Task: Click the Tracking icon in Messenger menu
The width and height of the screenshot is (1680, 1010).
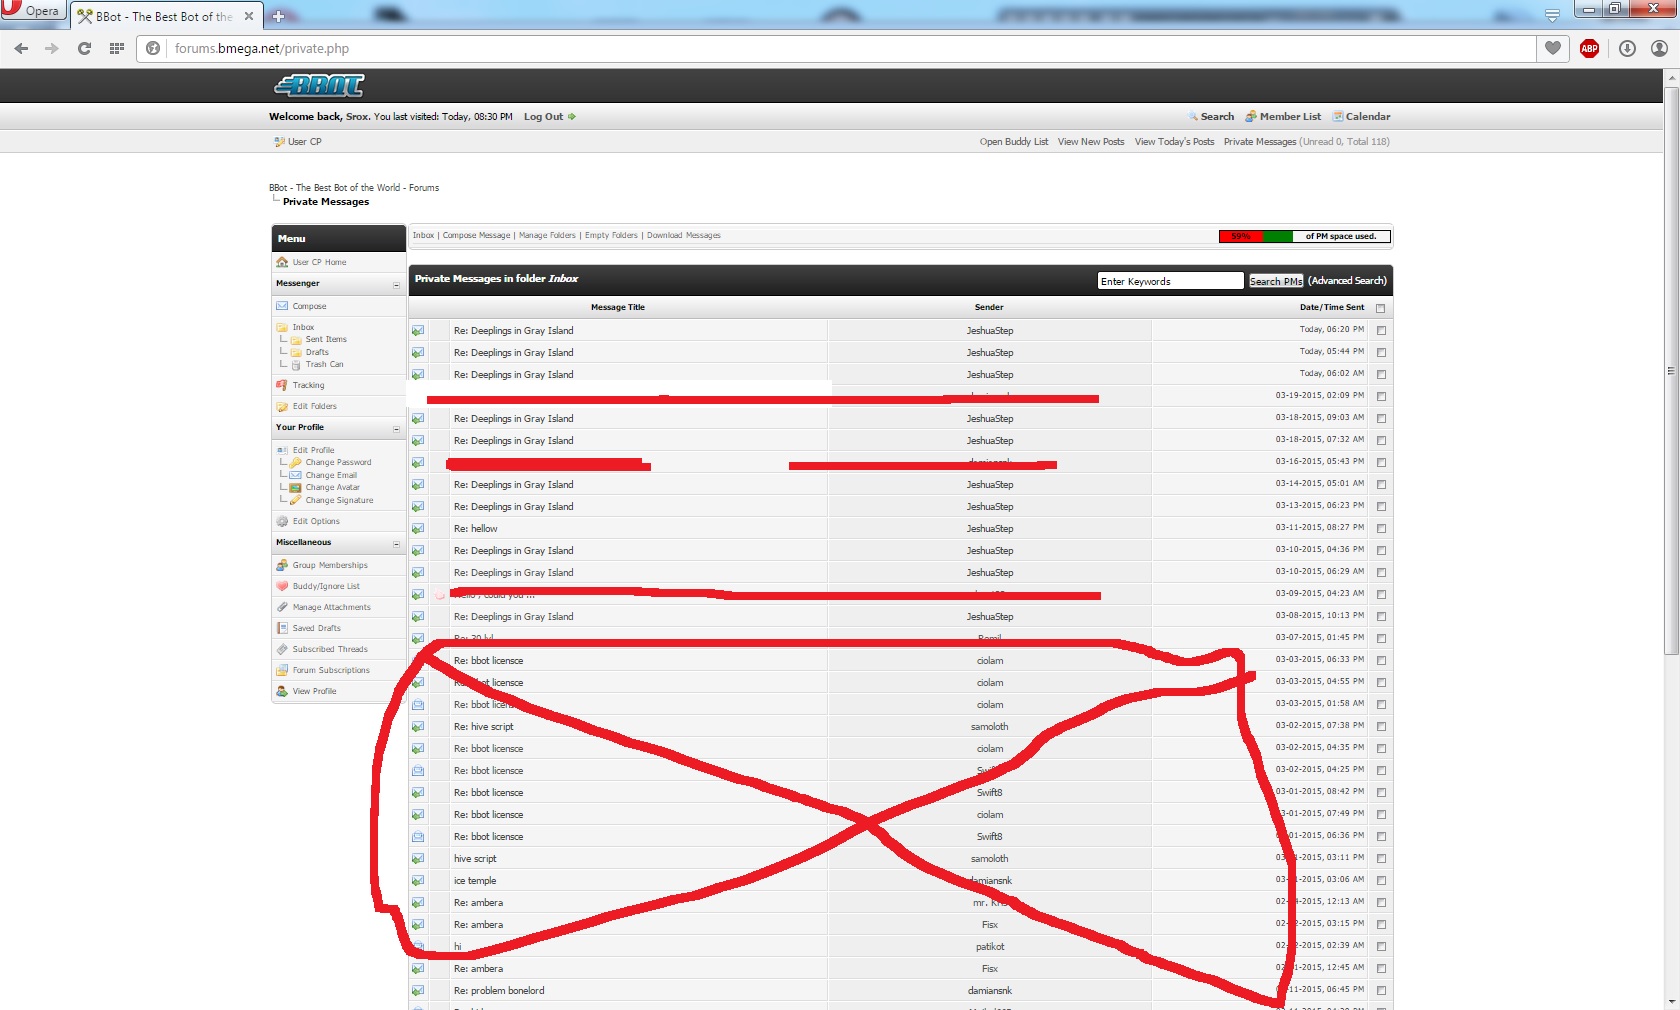Action: click(x=282, y=385)
